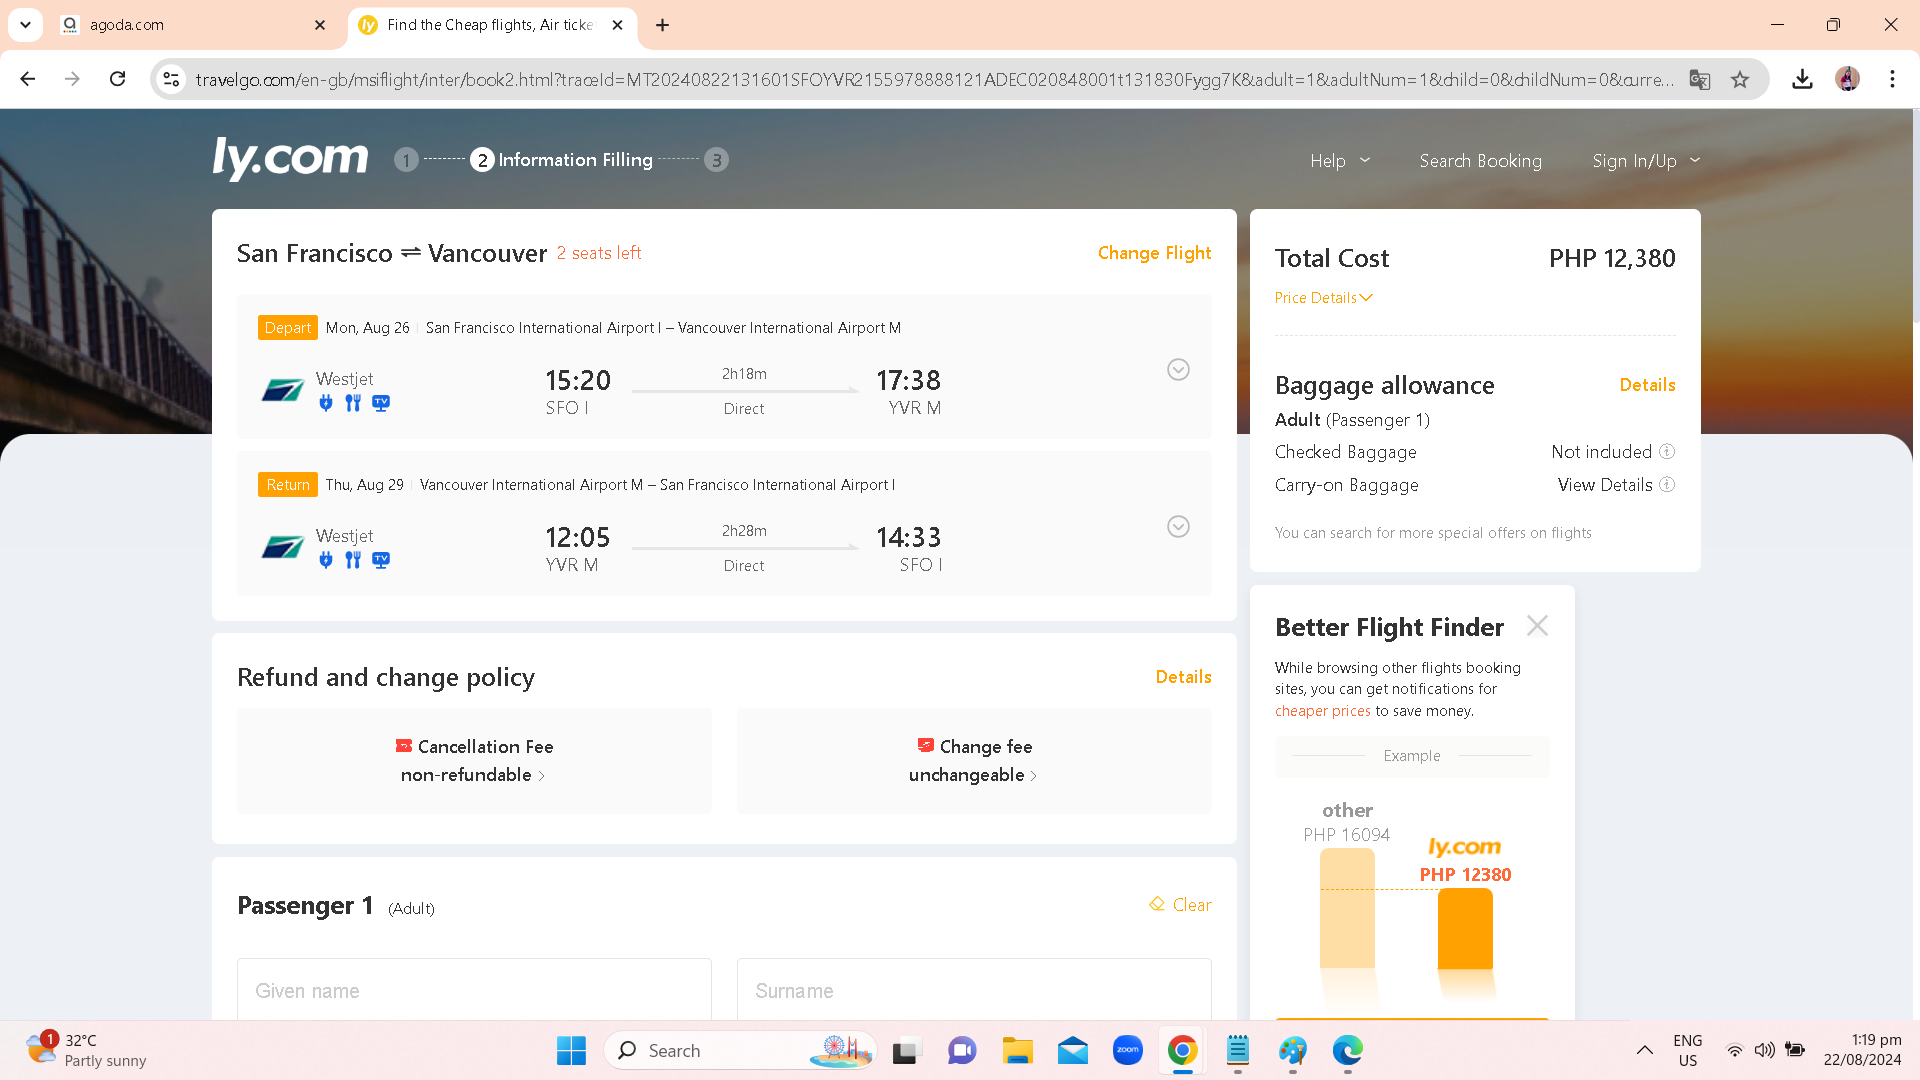
Task: Close the Better Flight Finder panel
Action: [x=1537, y=626]
